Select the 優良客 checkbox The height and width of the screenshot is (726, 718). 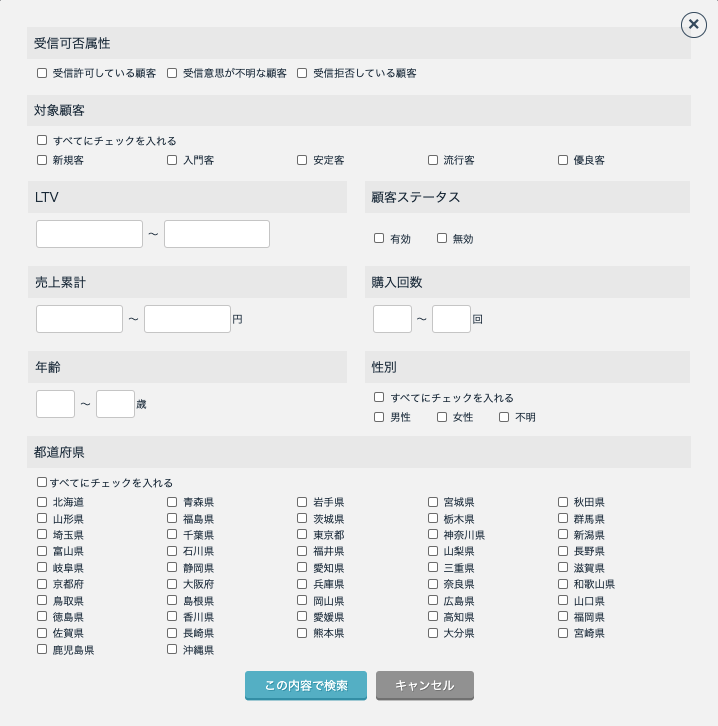[x=563, y=160]
